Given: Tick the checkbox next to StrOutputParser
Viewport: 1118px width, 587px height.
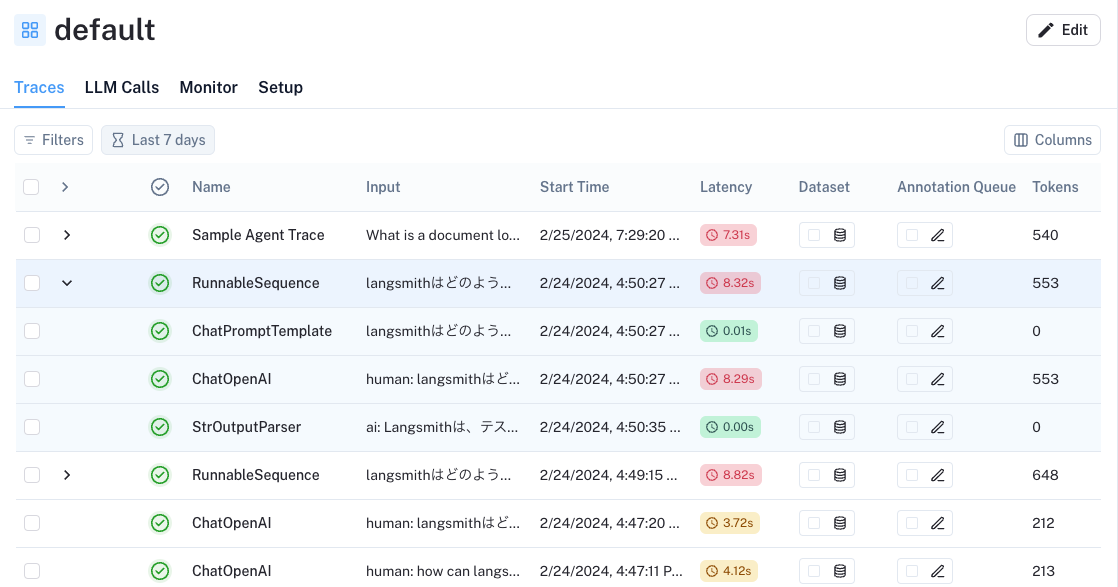Looking at the screenshot, I should (31, 427).
